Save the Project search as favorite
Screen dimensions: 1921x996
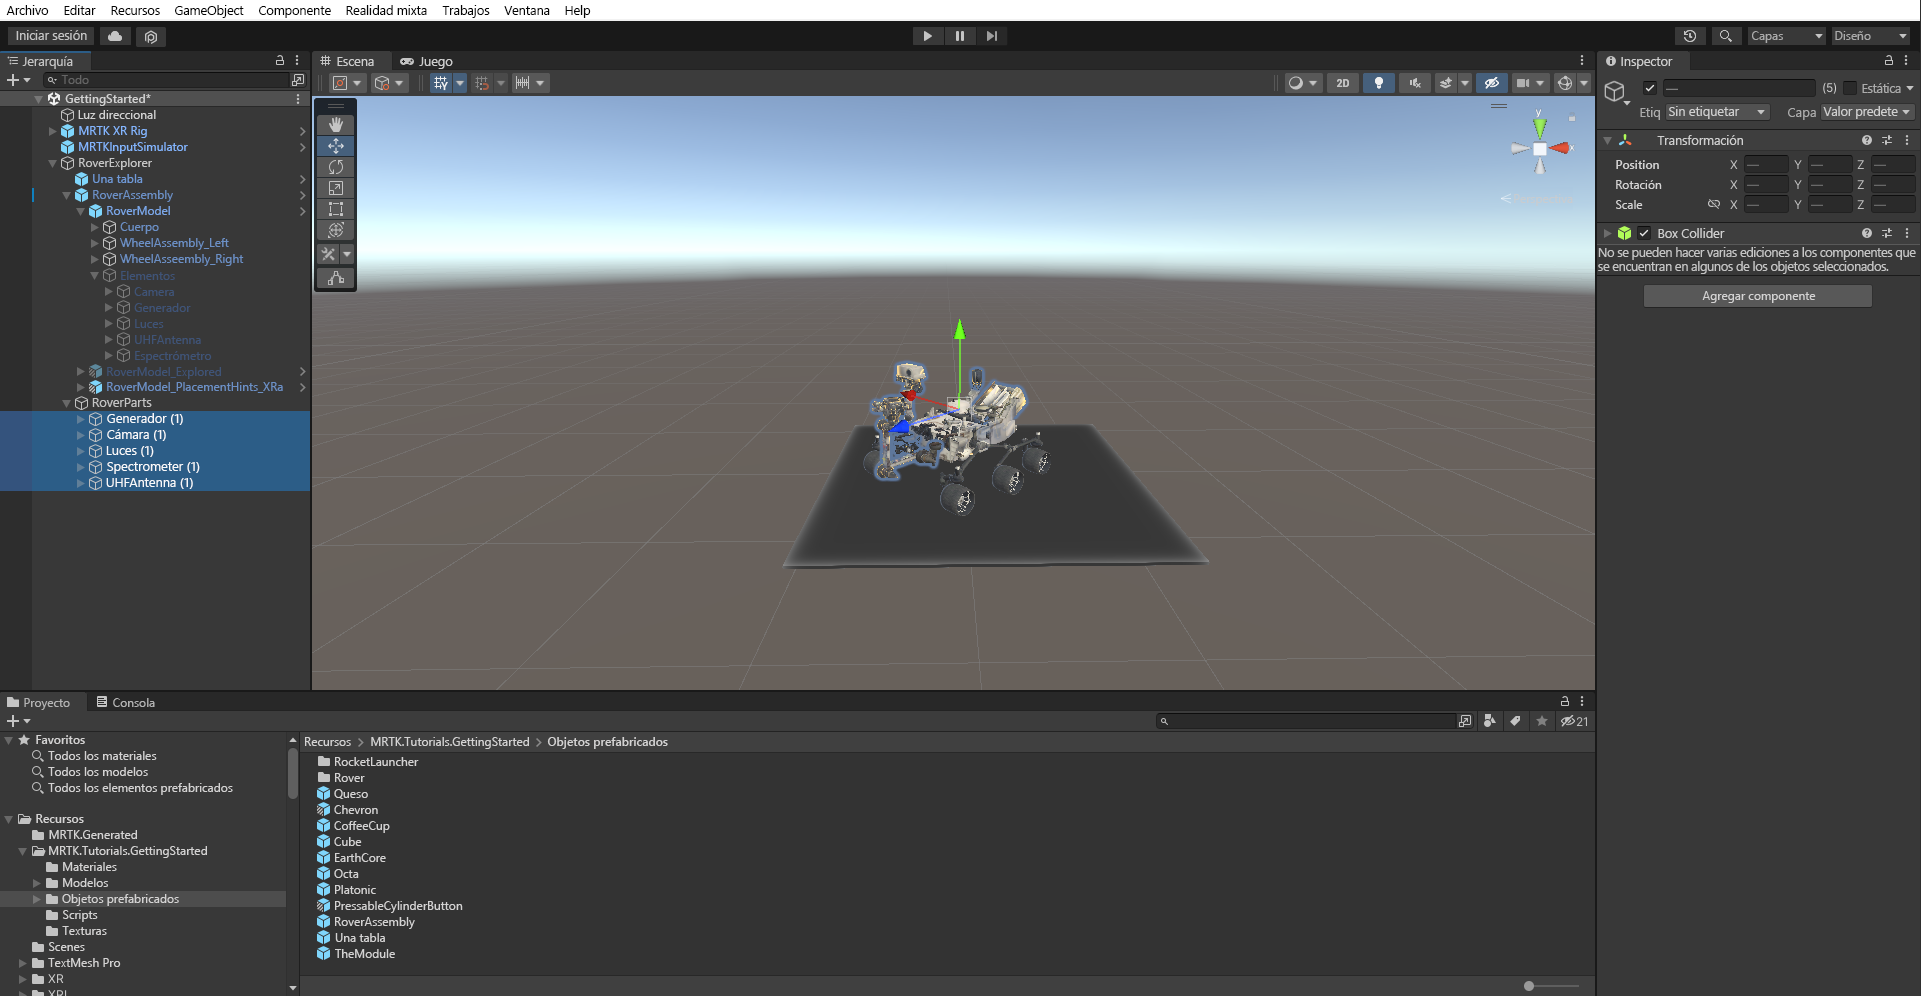pos(1542,721)
